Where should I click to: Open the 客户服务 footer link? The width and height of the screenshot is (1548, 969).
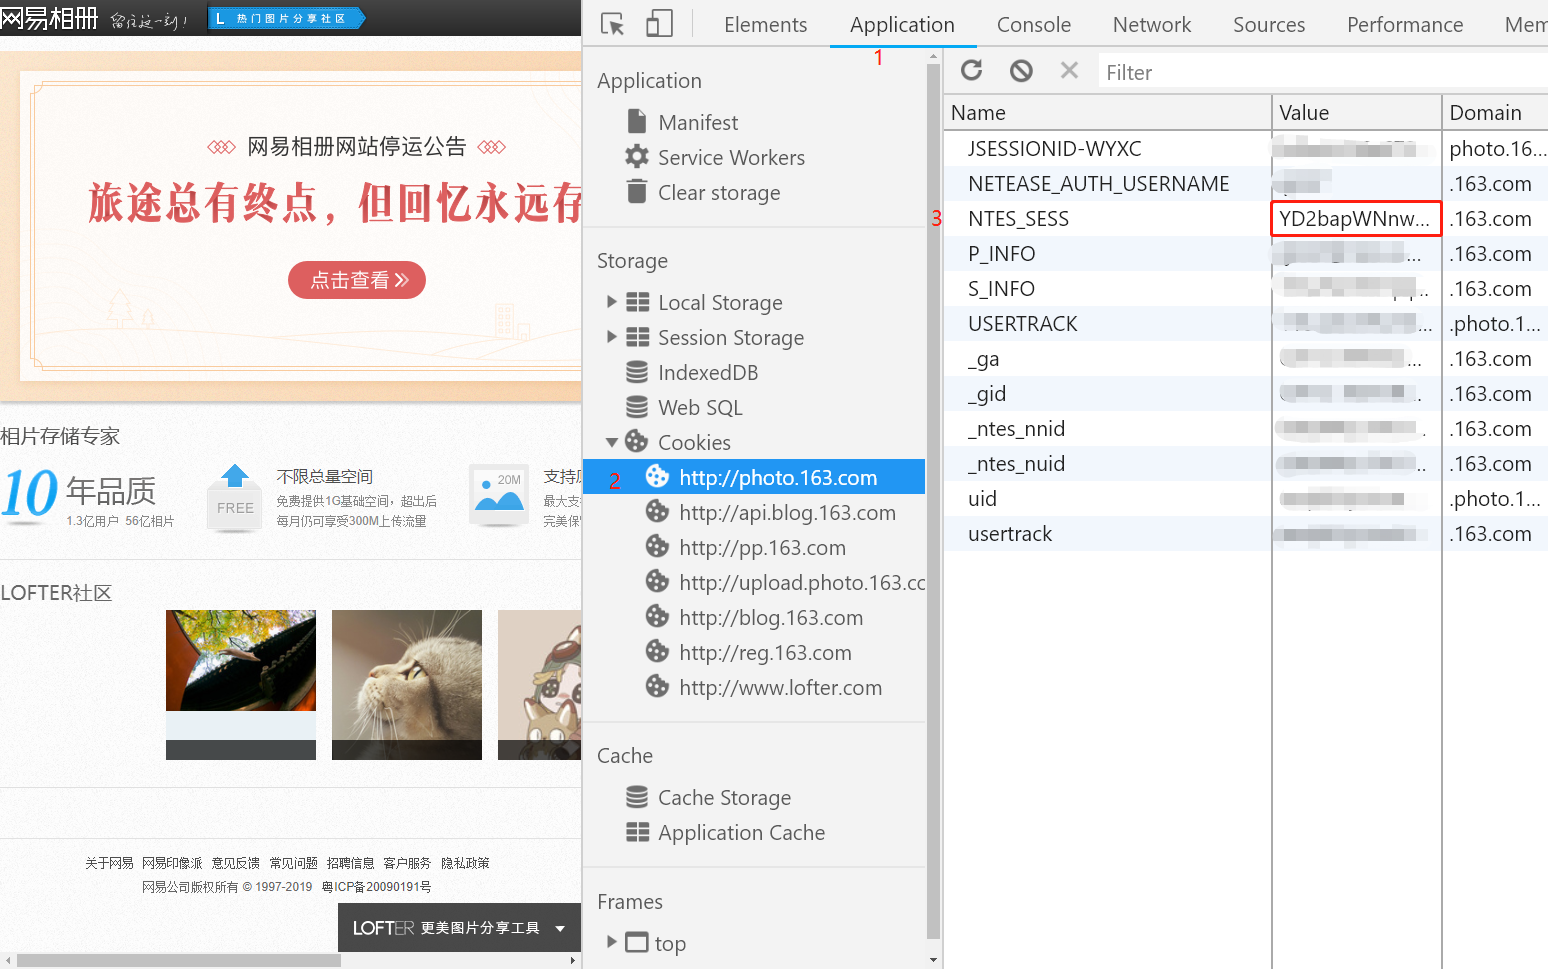pyautogui.click(x=407, y=863)
